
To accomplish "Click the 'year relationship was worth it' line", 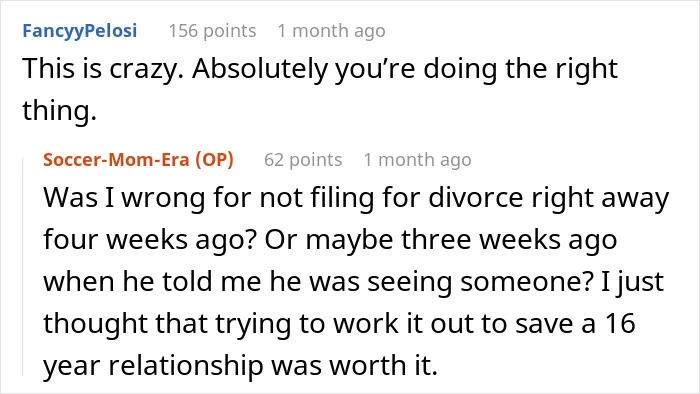I will (241, 365).
